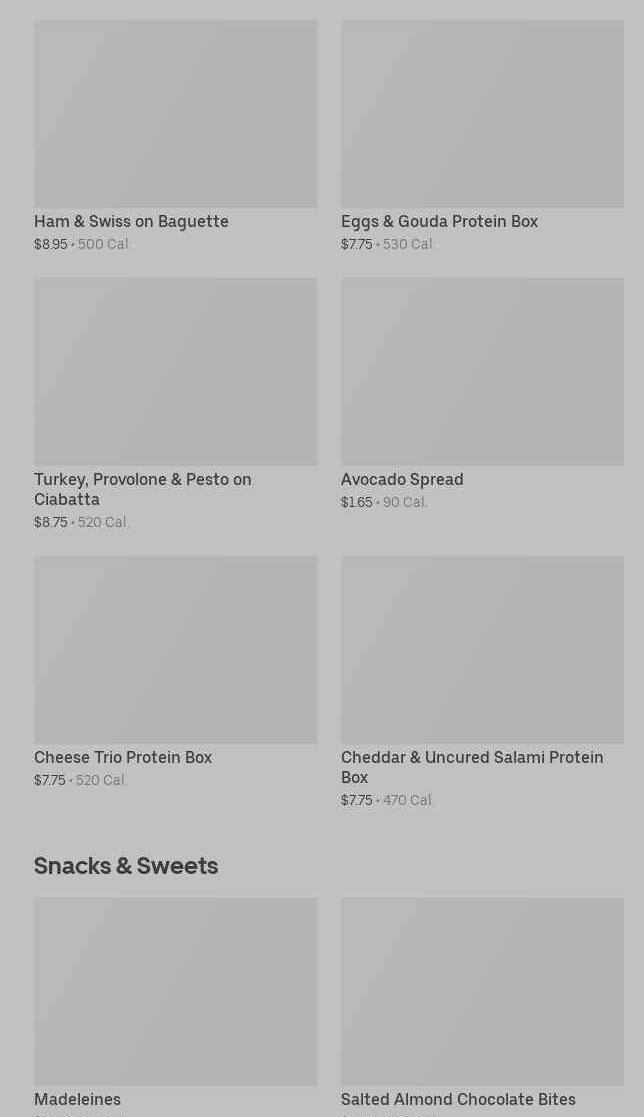Open the Eggs & Gouda Protein Box image
This screenshot has width=644, height=1117.
[482, 114]
